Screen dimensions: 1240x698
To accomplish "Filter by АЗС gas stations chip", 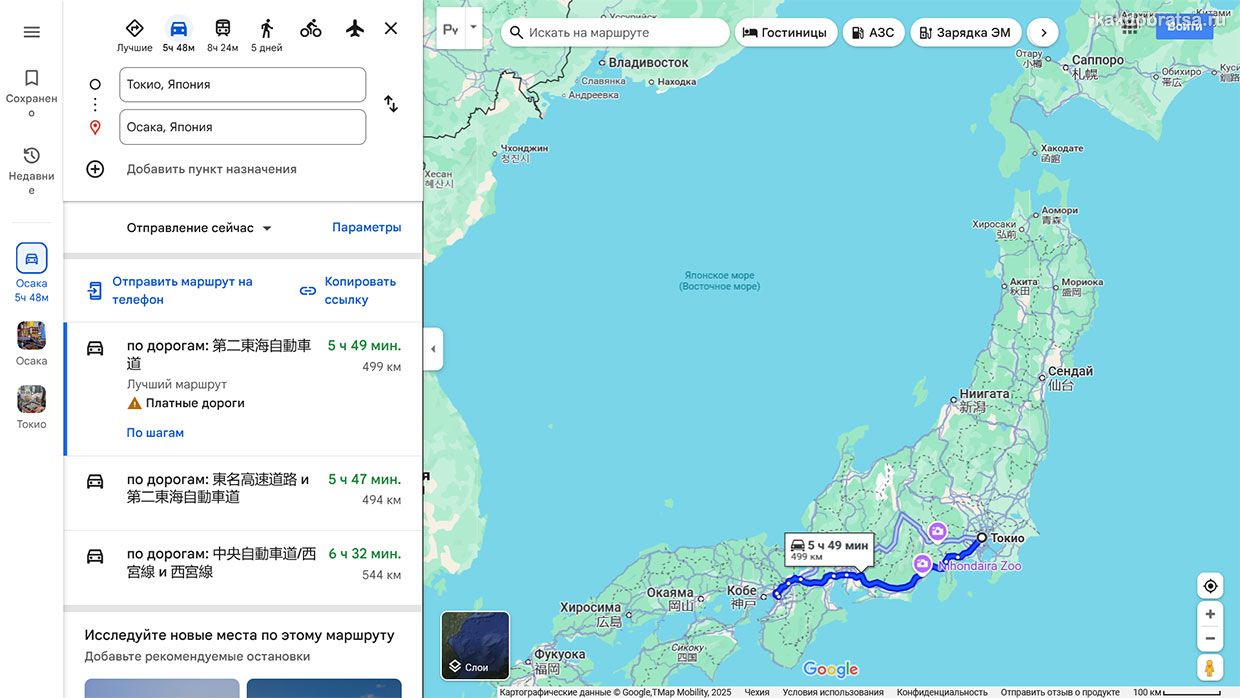I will (874, 32).
